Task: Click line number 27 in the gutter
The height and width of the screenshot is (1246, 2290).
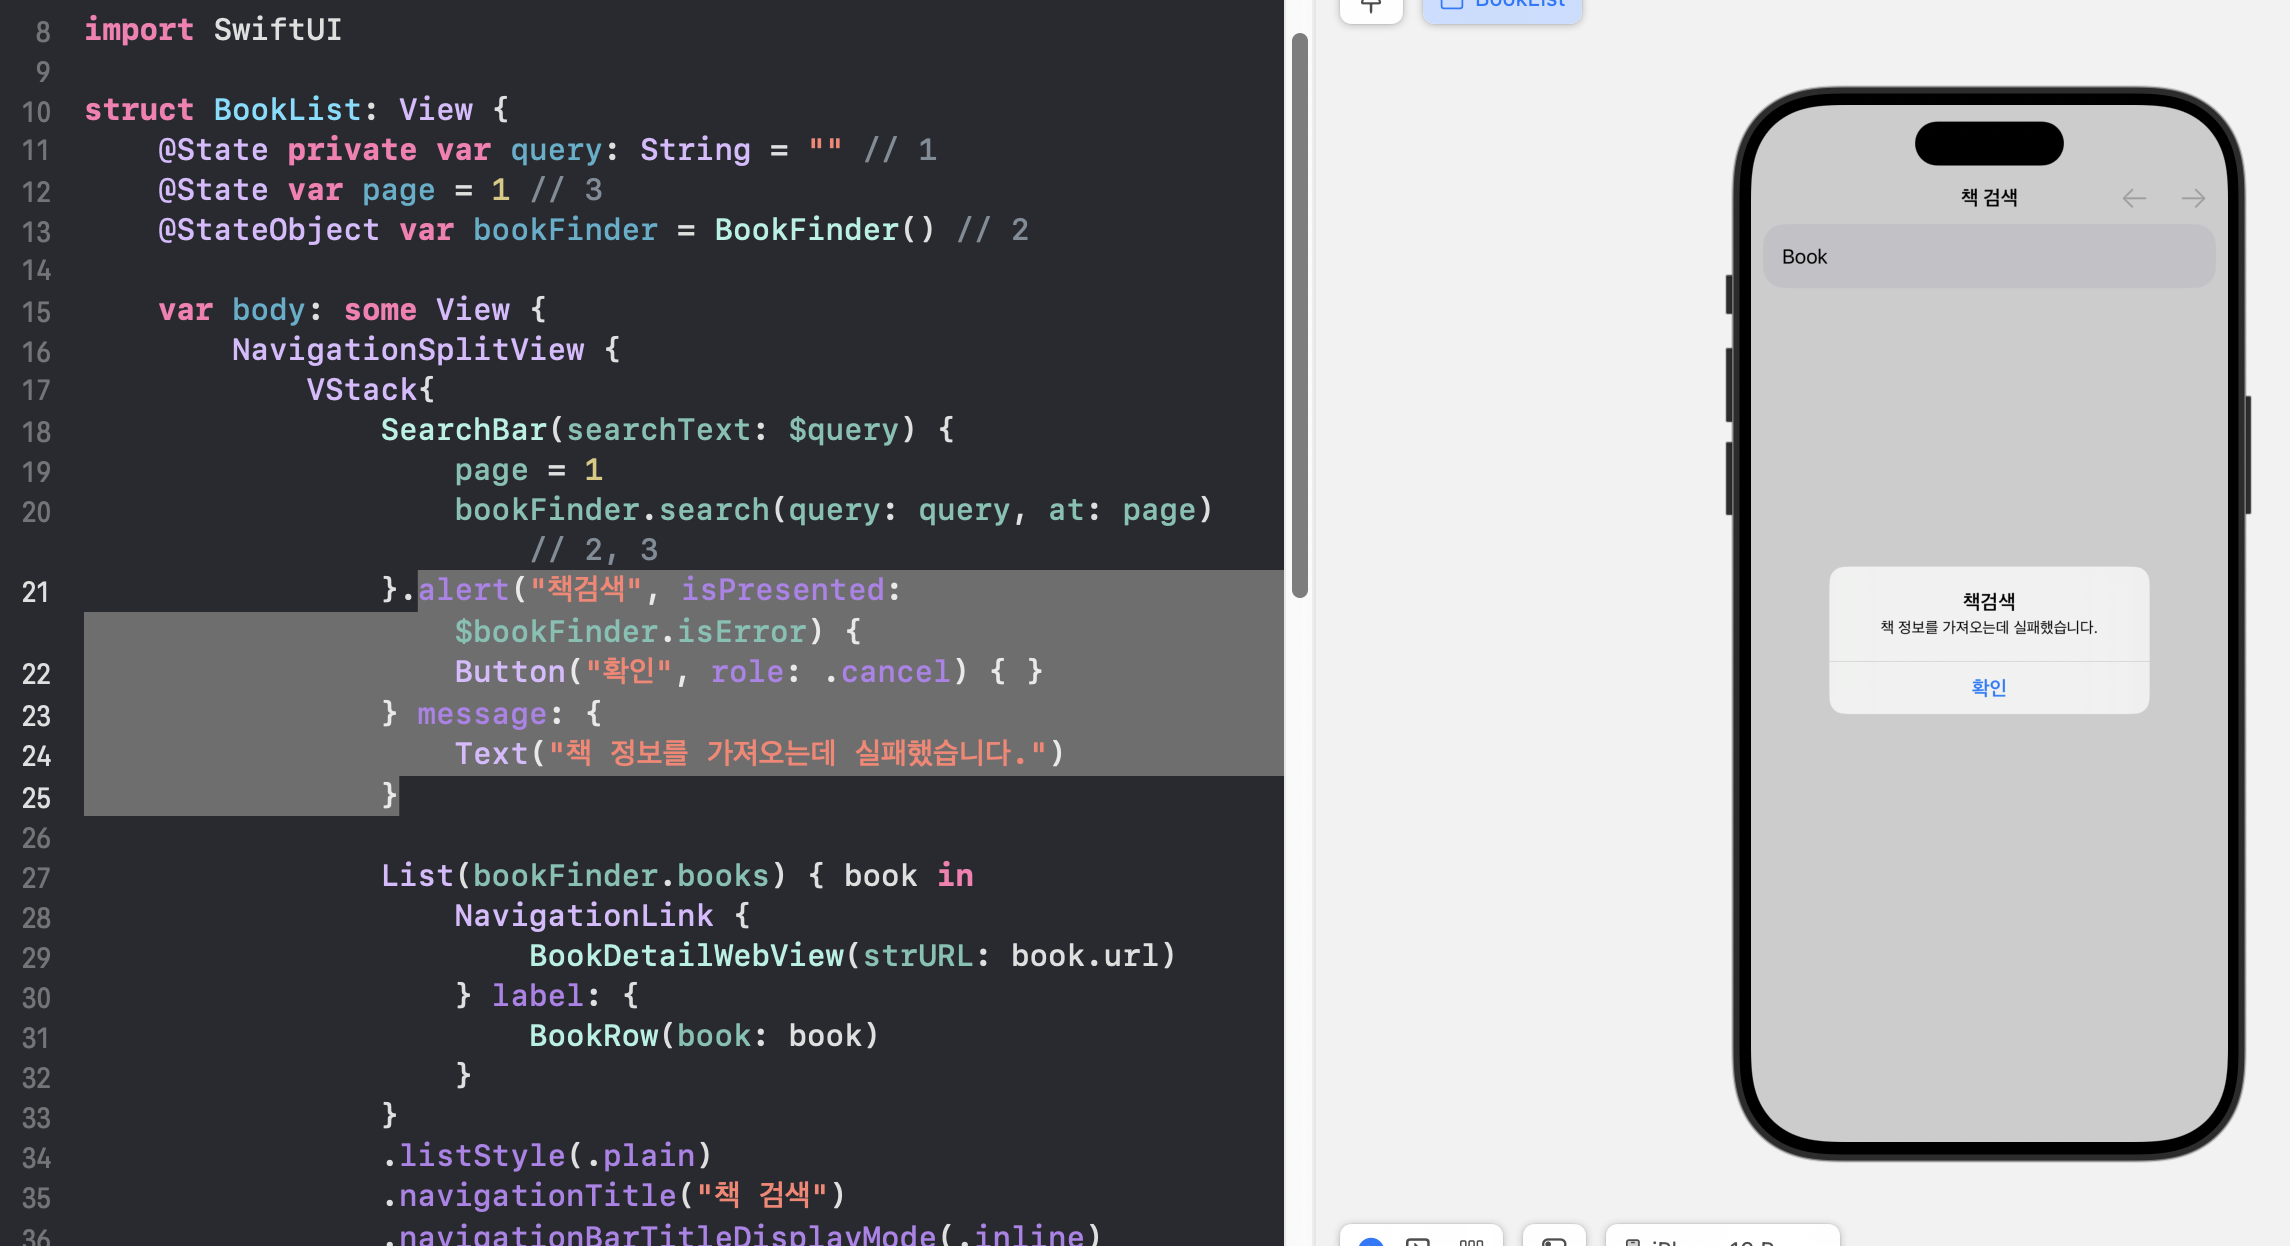Action: coord(36,878)
